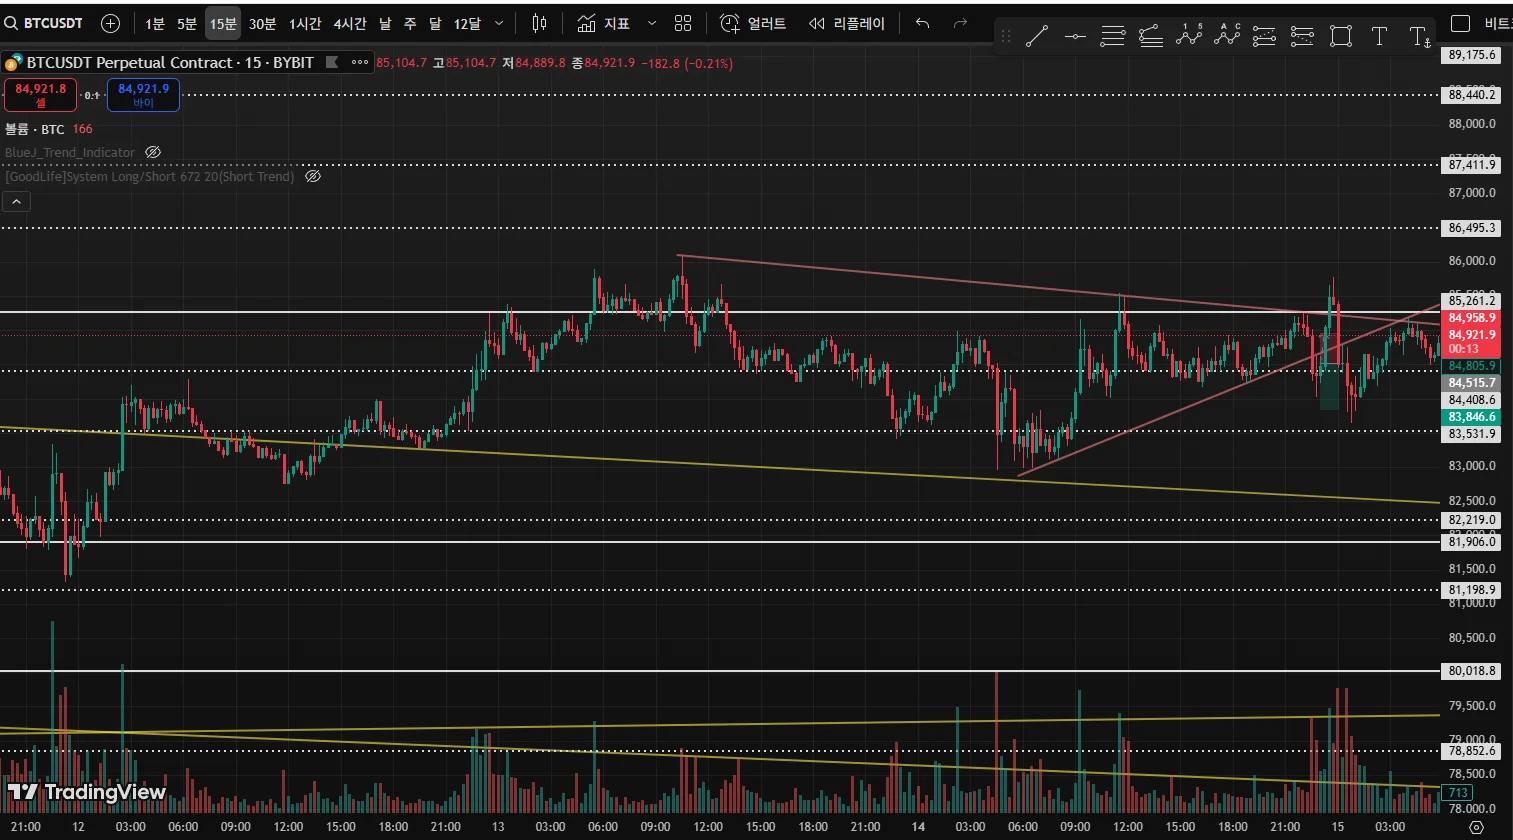
Task: Expand the favorite indicators dropdown arrow
Action: click(652, 23)
